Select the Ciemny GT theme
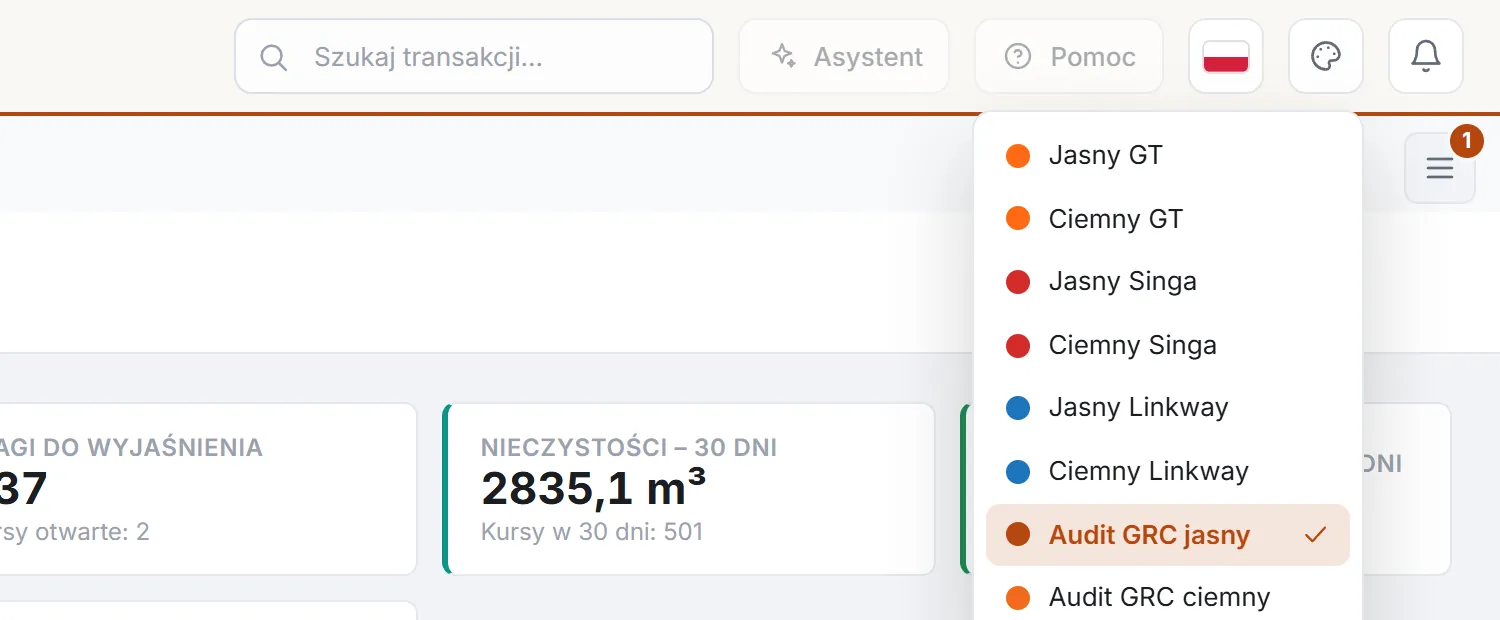 coord(1168,219)
